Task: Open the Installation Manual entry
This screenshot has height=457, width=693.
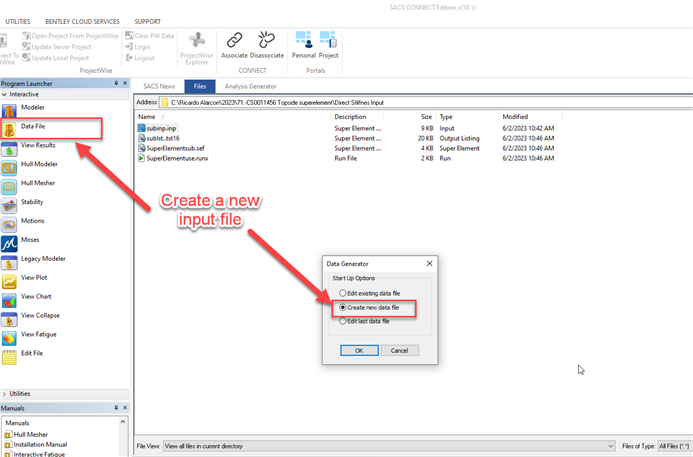Action: pyautogui.click(x=40, y=445)
